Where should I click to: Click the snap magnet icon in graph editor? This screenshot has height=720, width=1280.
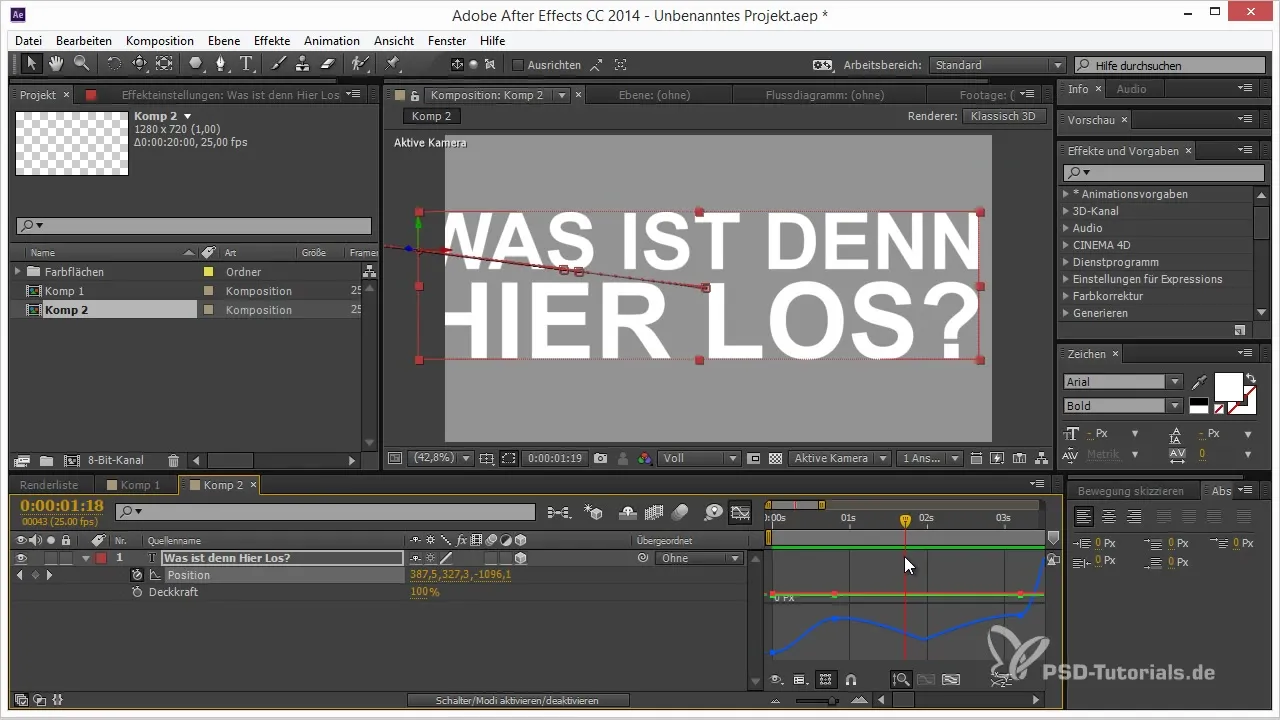coord(851,679)
